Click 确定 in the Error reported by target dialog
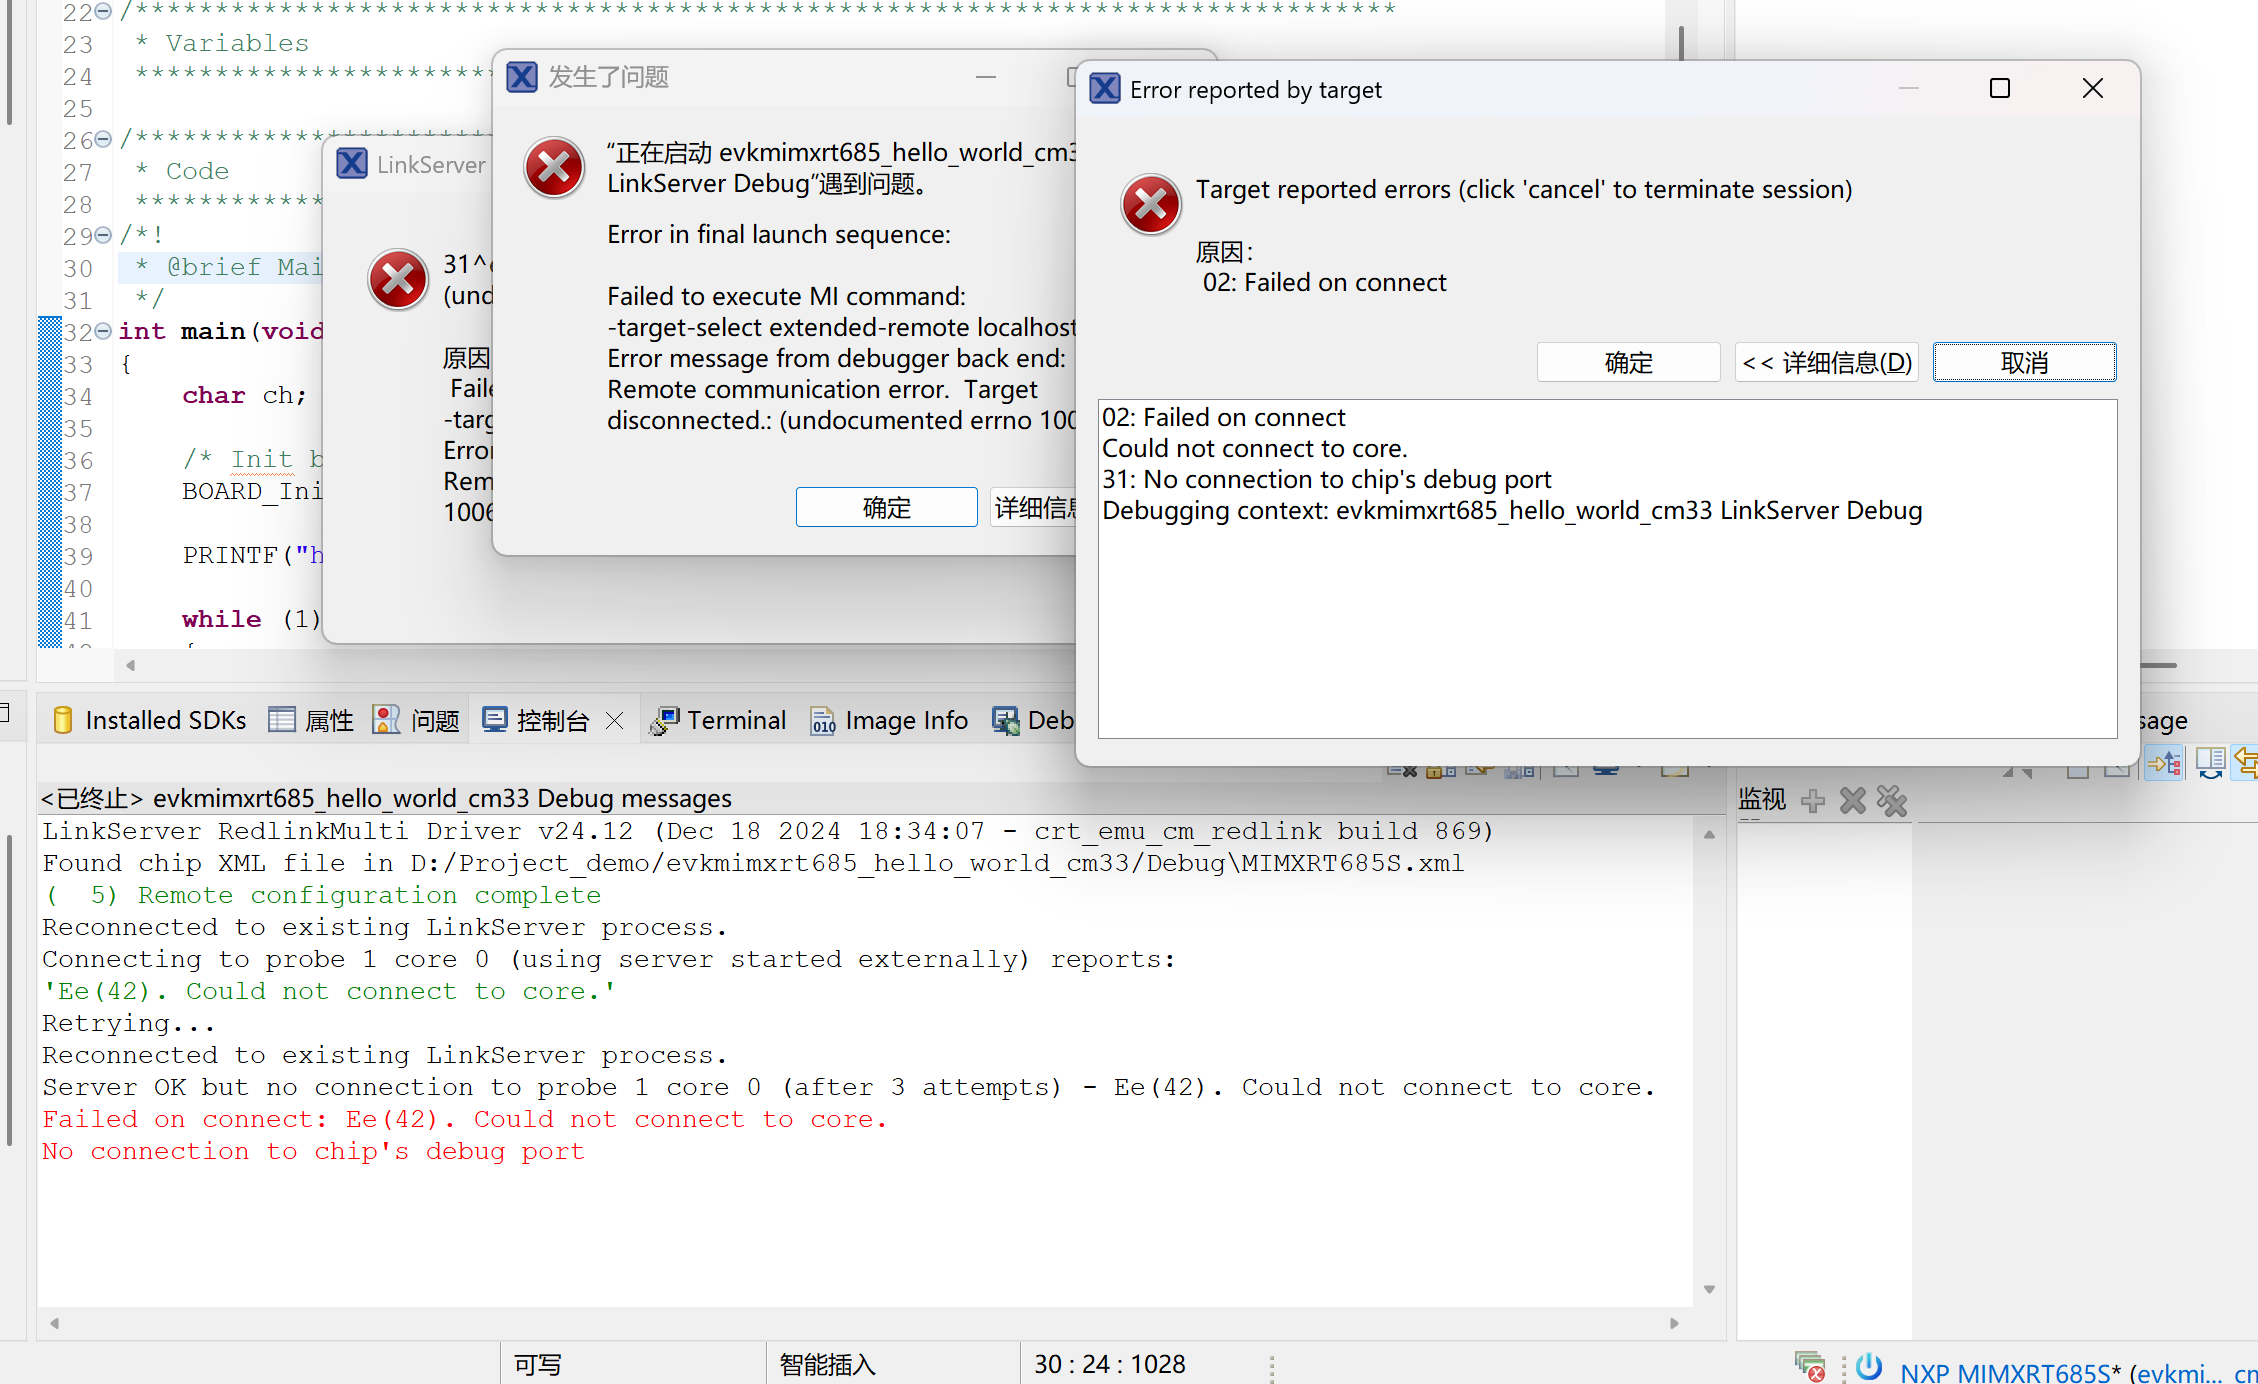2258x1384 pixels. click(1628, 362)
